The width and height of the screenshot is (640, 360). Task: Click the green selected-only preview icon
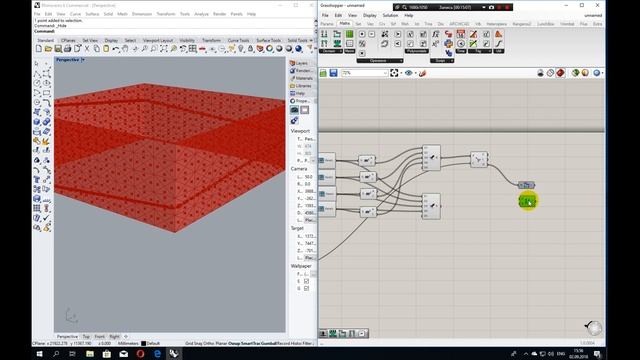point(575,73)
